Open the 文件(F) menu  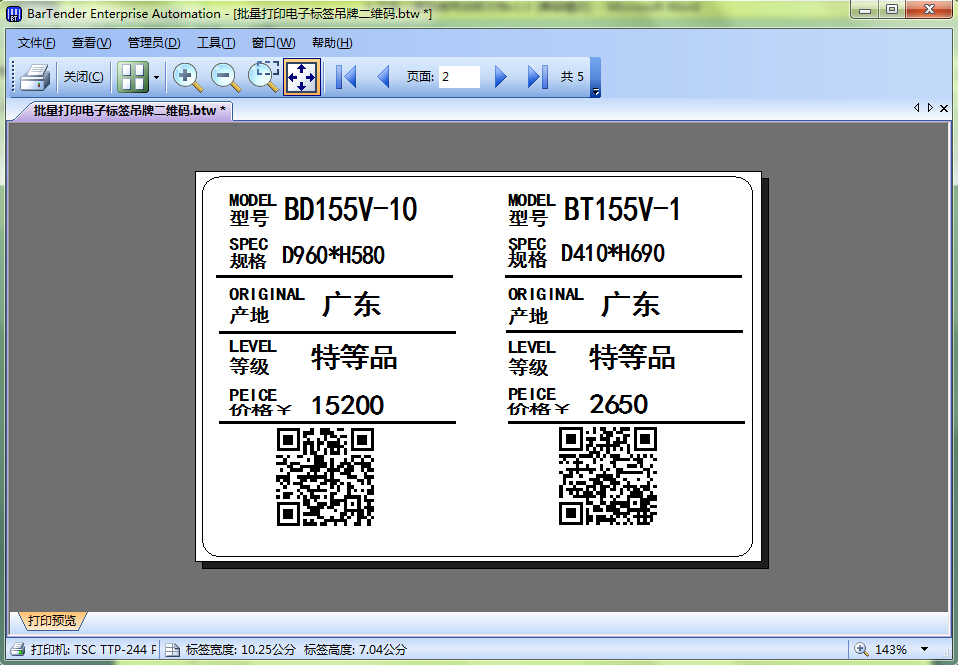pyautogui.click(x=37, y=43)
